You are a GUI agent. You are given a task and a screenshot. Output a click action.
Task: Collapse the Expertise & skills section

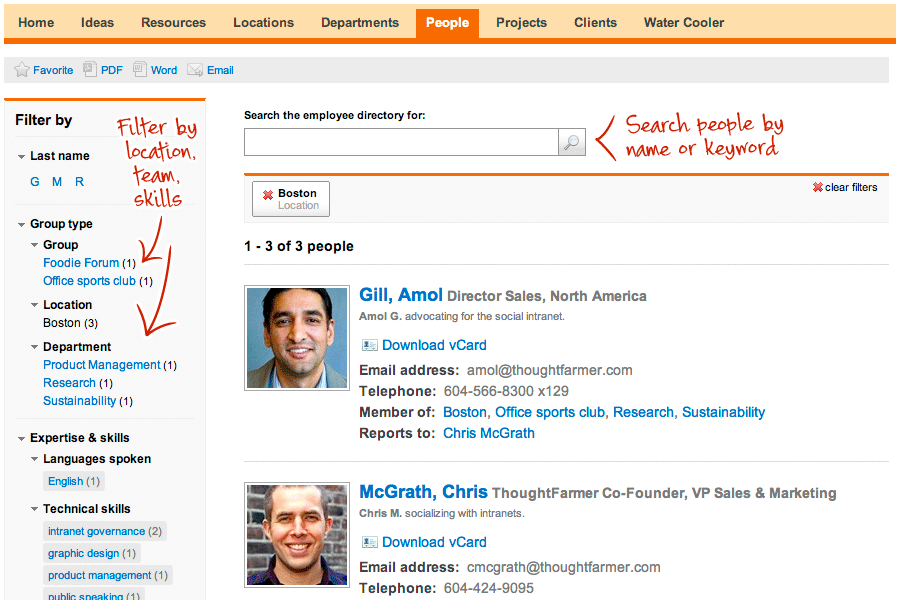pos(22,438)
